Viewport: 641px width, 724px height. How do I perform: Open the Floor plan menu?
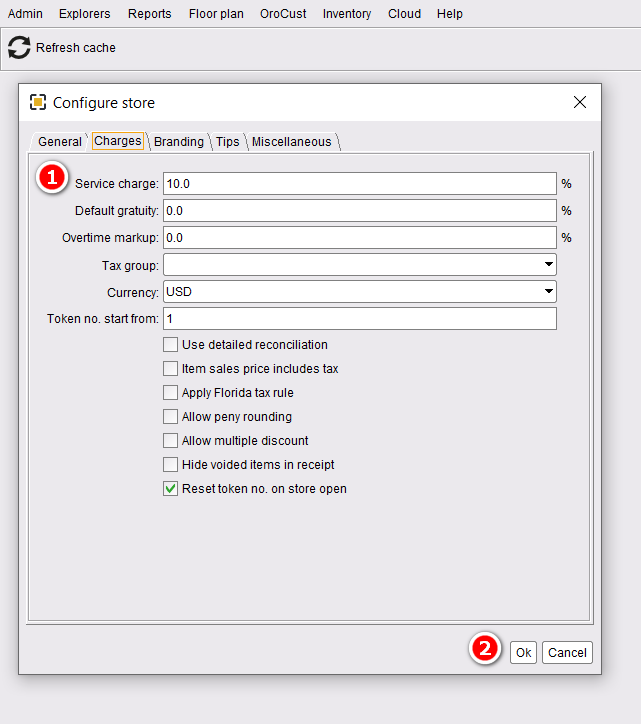pyautogui.click(x=216, y=14)
